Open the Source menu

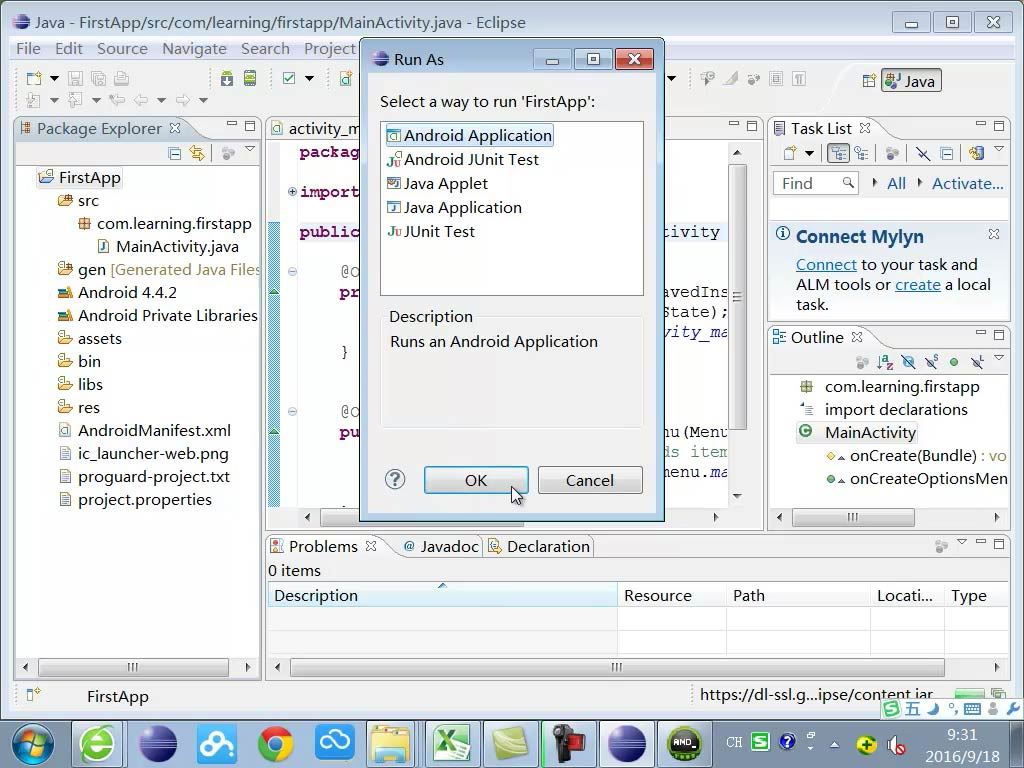pos(122,49)
